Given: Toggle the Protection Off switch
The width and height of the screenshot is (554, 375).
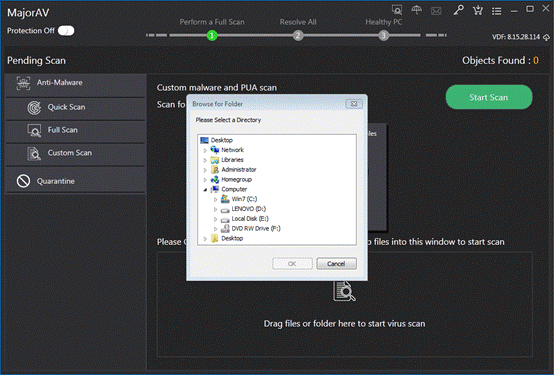Looking at the screenshot, I should pyautogui.click(x=66, y=31).
